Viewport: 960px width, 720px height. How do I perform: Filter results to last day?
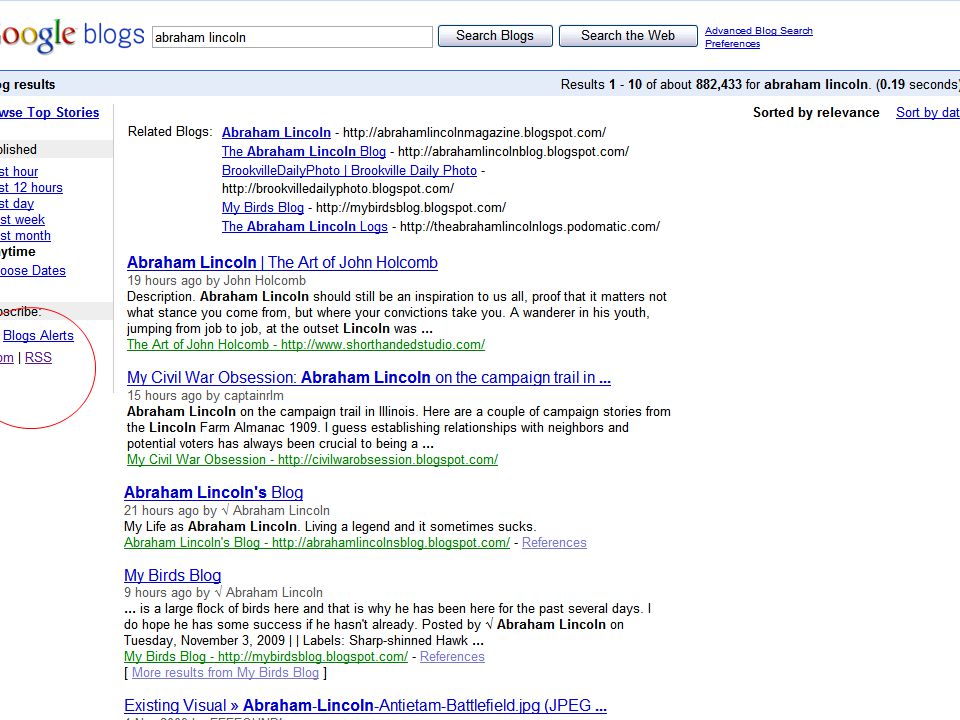click(17, 203)
